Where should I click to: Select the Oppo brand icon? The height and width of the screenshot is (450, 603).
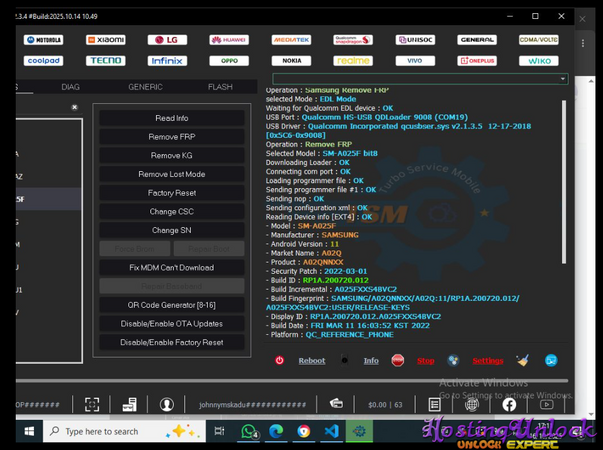coord(229,61)
